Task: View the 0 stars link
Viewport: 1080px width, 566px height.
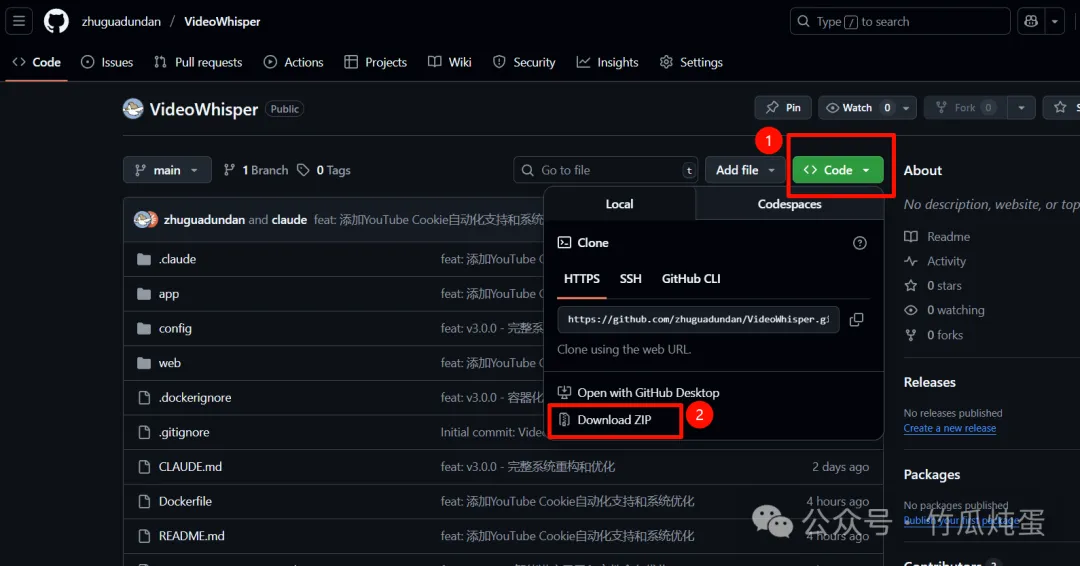Action: click(933, 286)
